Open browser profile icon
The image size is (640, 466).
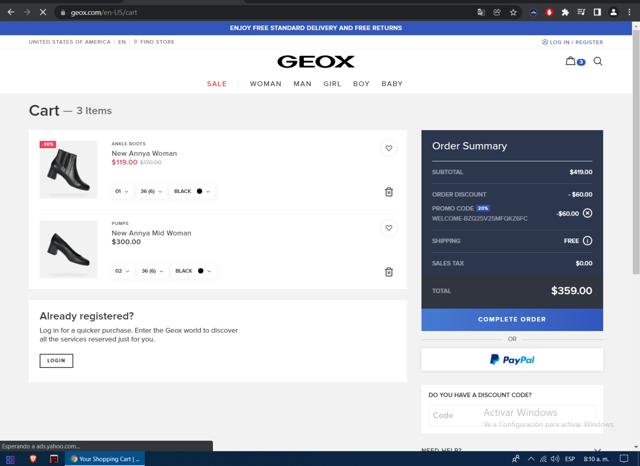[x=613, y=12]
